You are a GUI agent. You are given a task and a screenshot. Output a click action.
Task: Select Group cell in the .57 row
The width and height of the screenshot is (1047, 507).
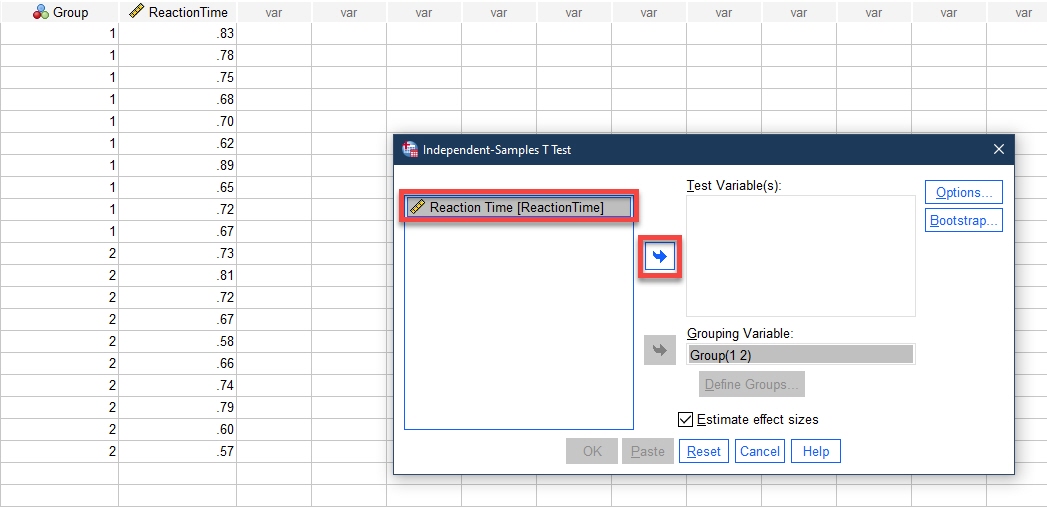point(59,452)
